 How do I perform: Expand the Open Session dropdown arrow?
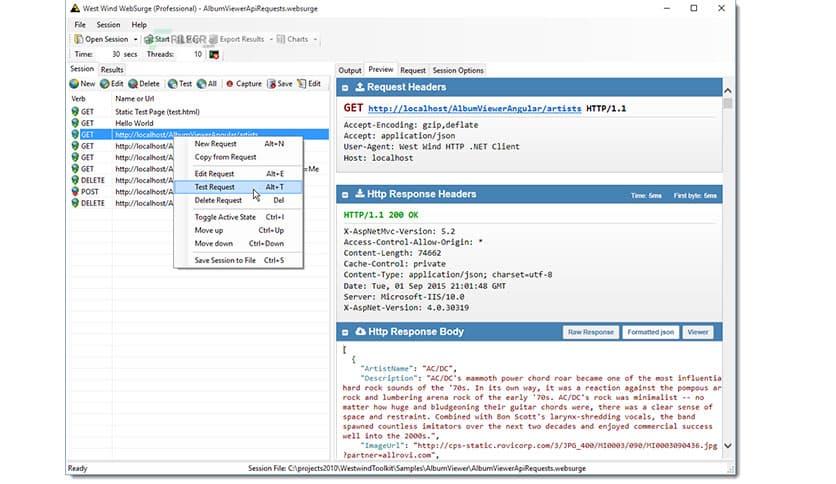click(x=136, y=39)
